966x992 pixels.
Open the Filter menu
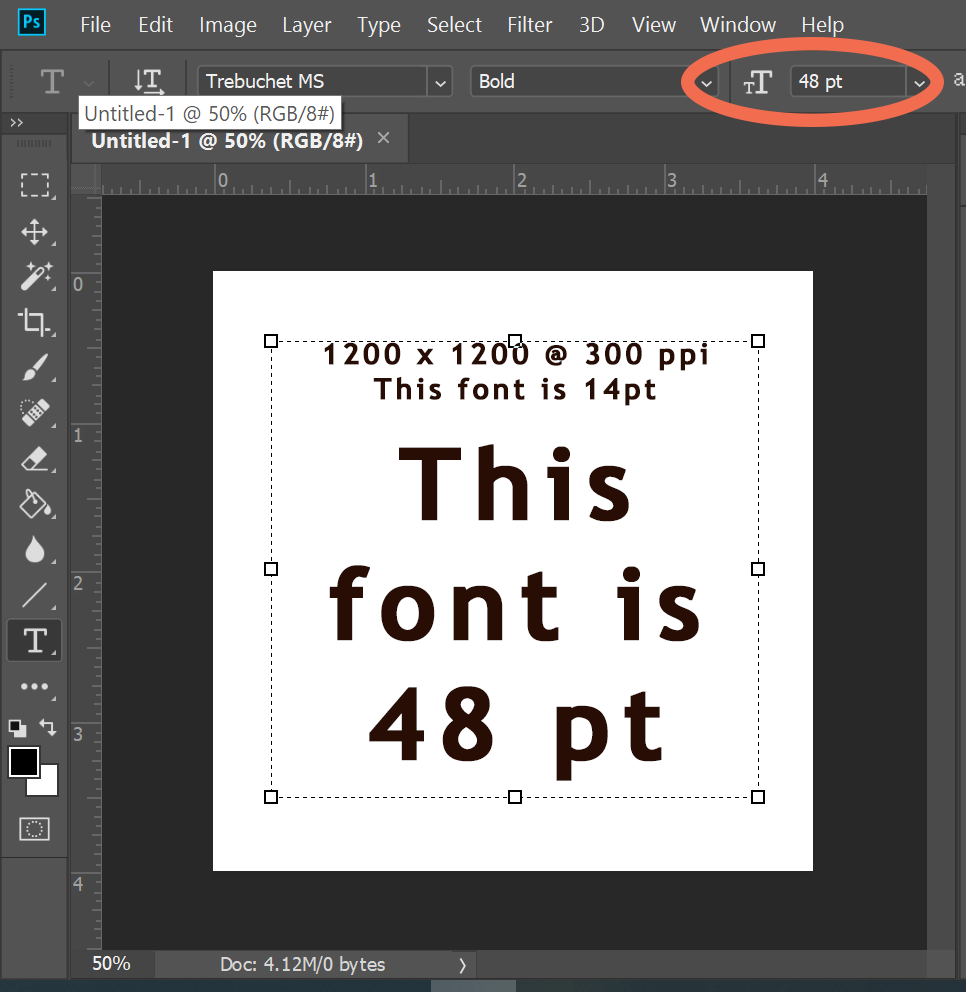[x=530, y=24]
